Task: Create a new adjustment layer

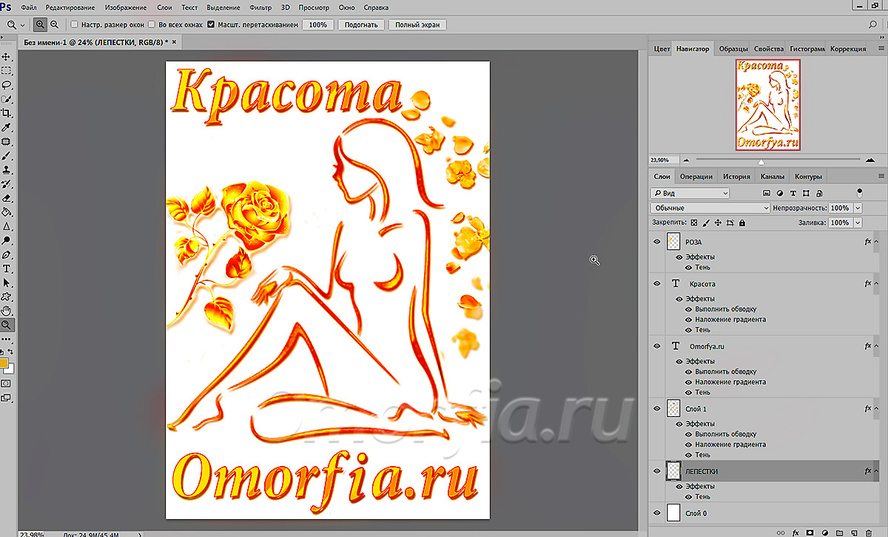Action: point(825,533)
